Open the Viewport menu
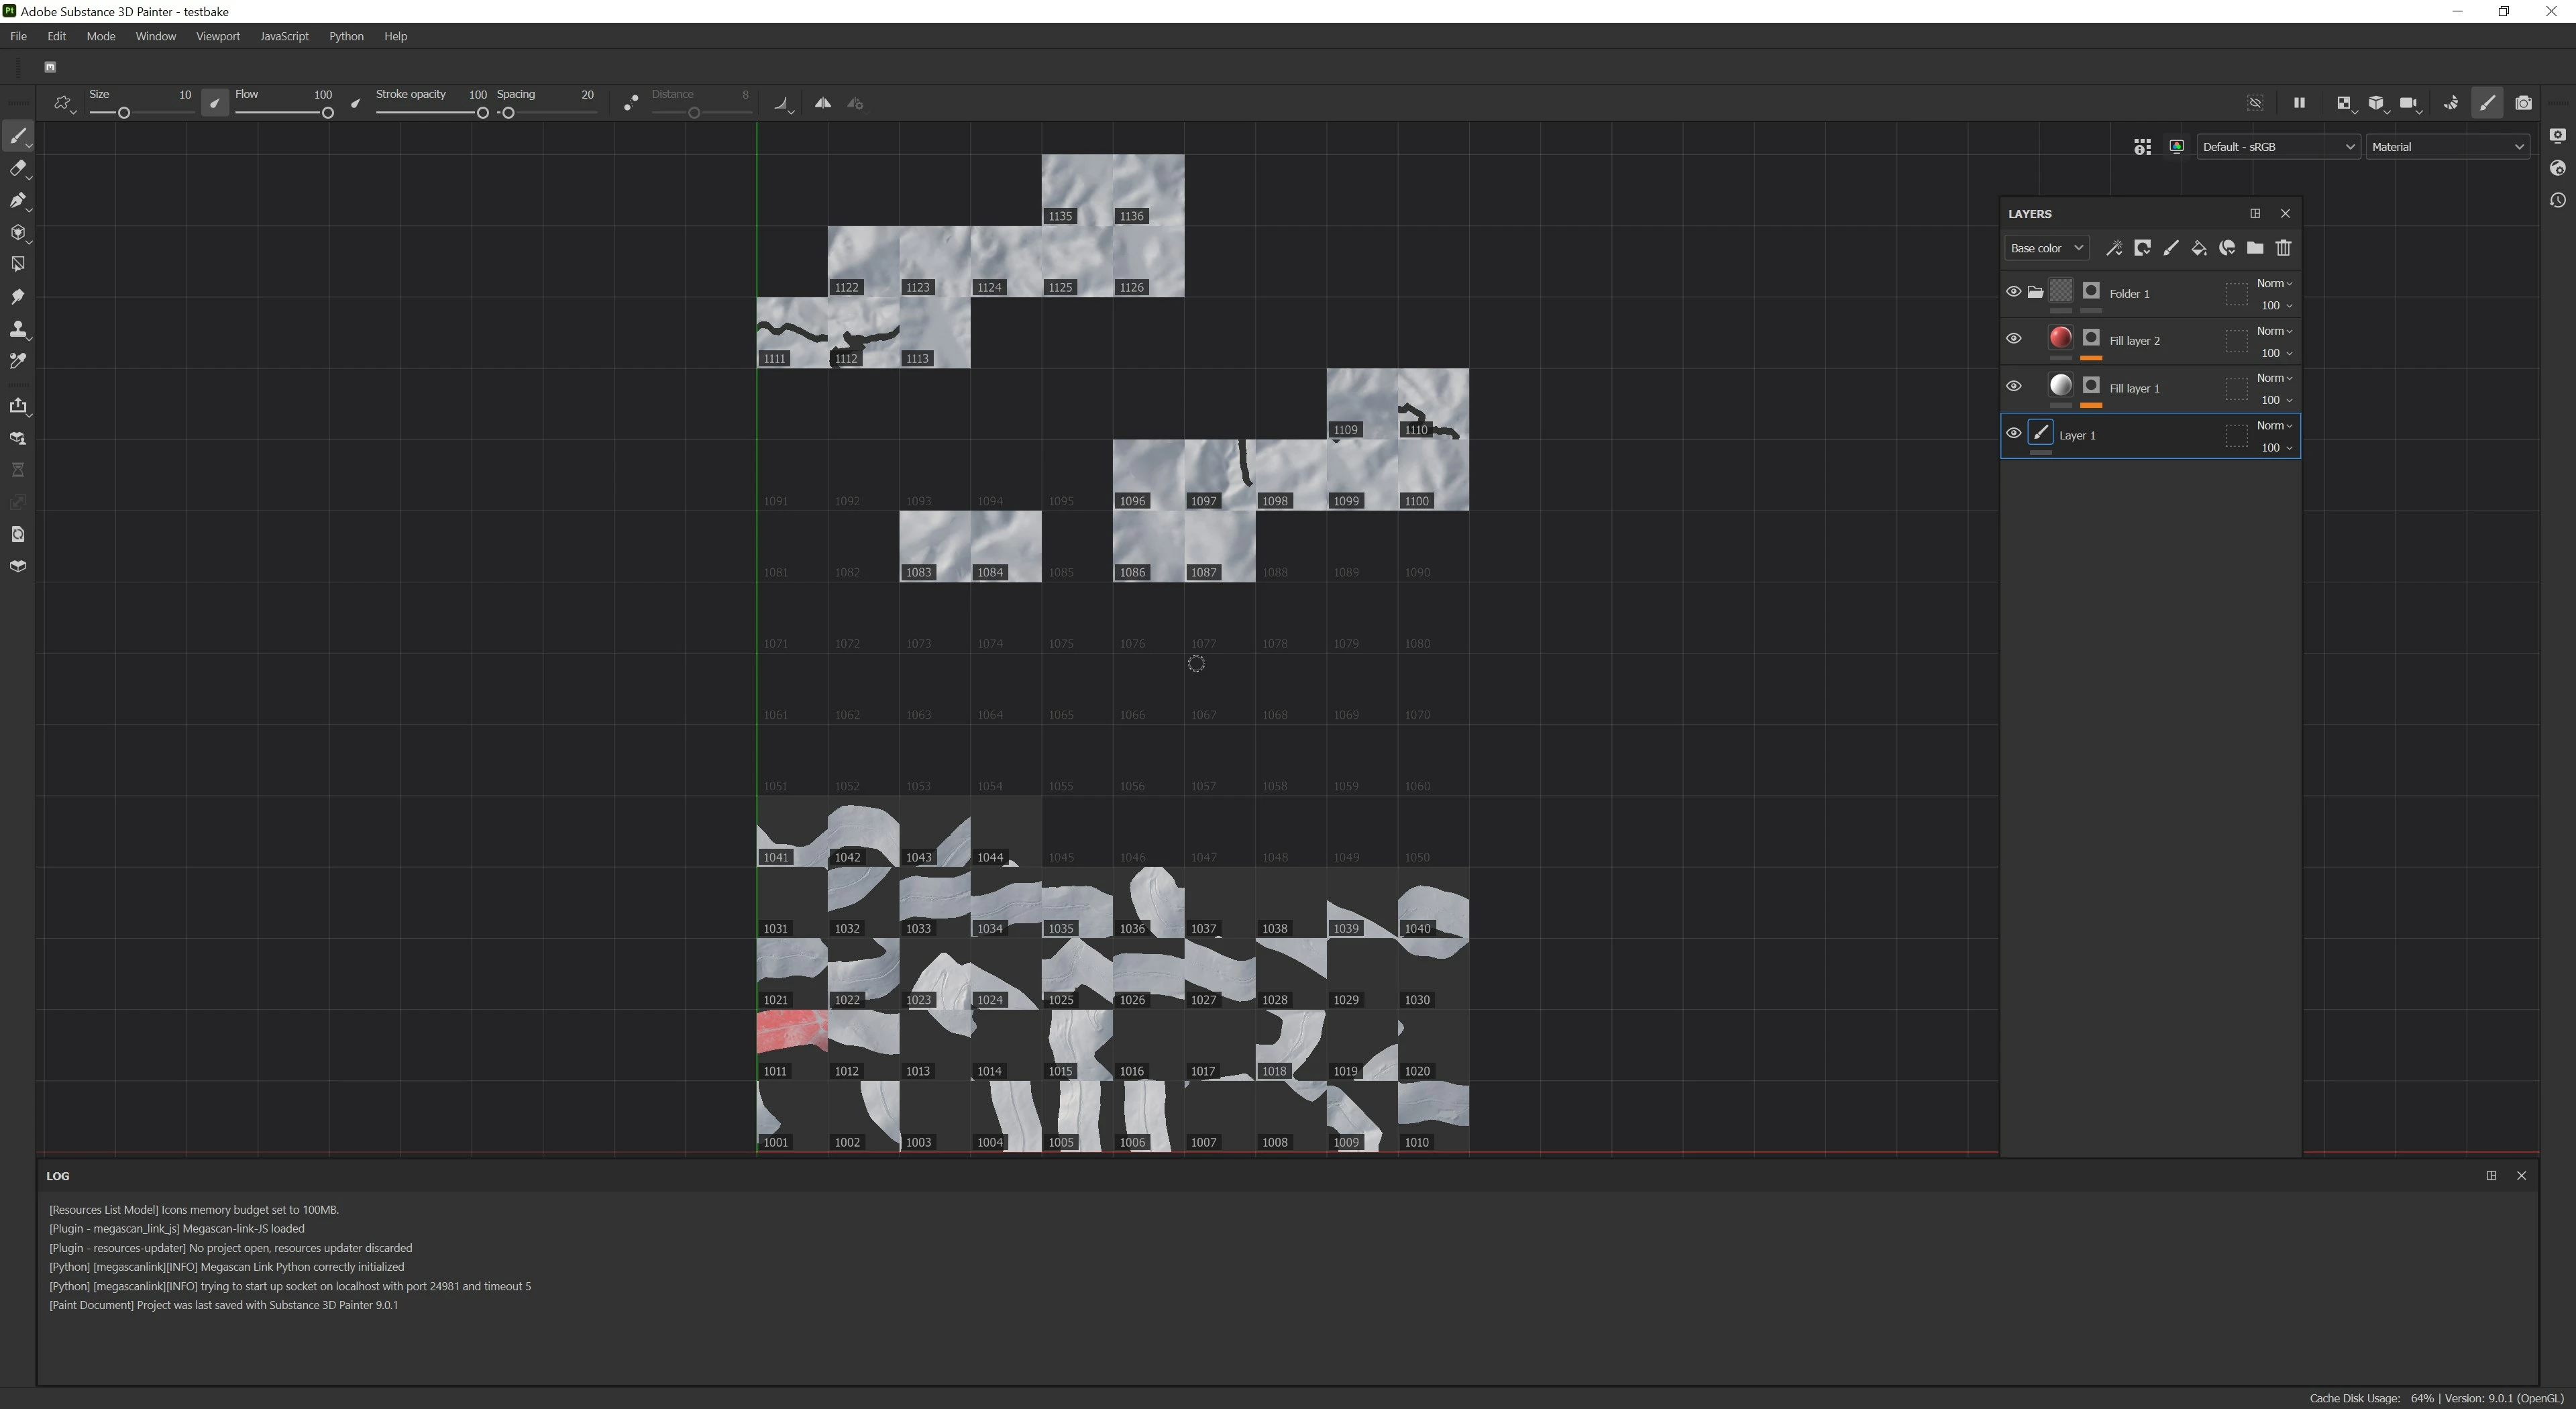This screenshot has height=1409, width=2576. point(217,36)
